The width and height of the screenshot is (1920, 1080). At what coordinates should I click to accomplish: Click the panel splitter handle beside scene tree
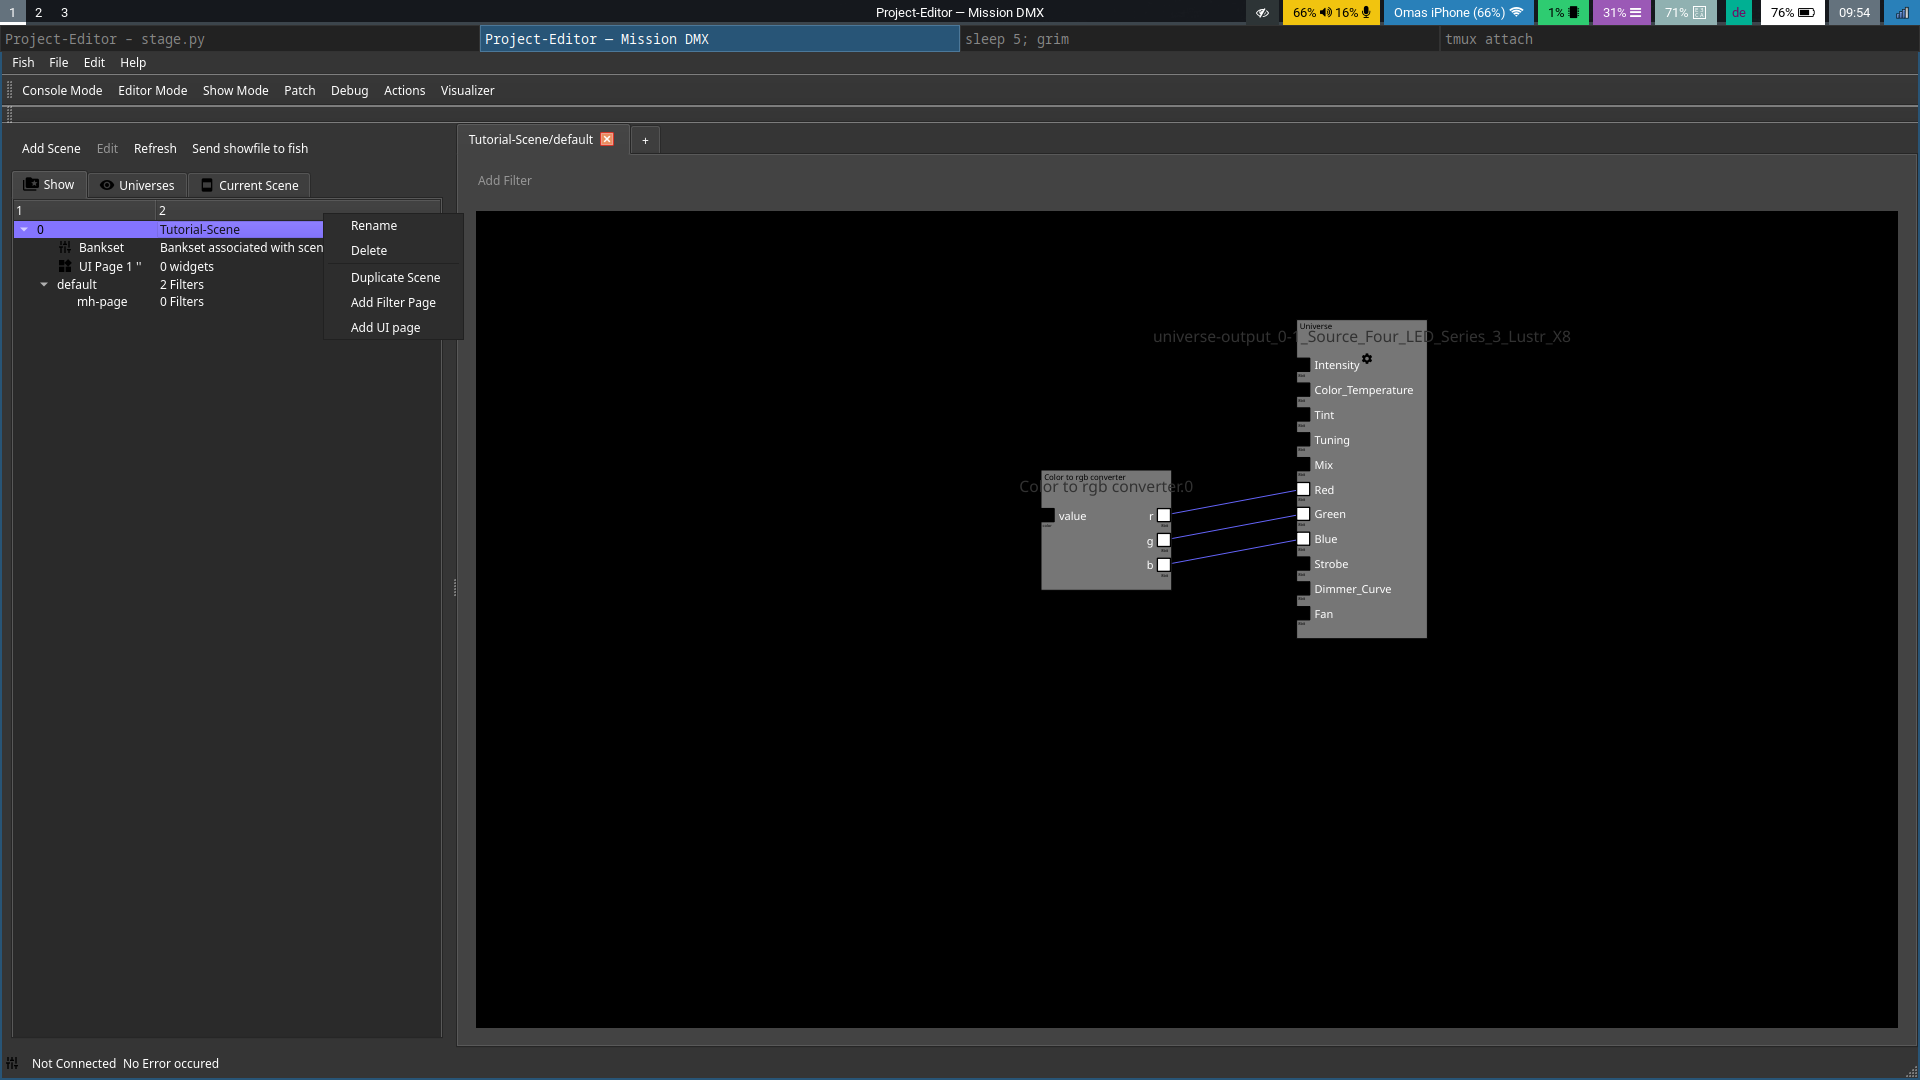click(x=455, y=588)
